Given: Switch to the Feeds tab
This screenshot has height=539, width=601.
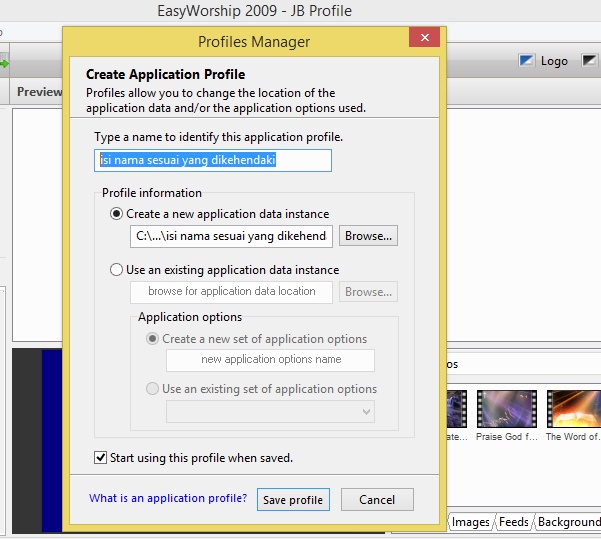Looking at the screenshot, I should [514, 522].
